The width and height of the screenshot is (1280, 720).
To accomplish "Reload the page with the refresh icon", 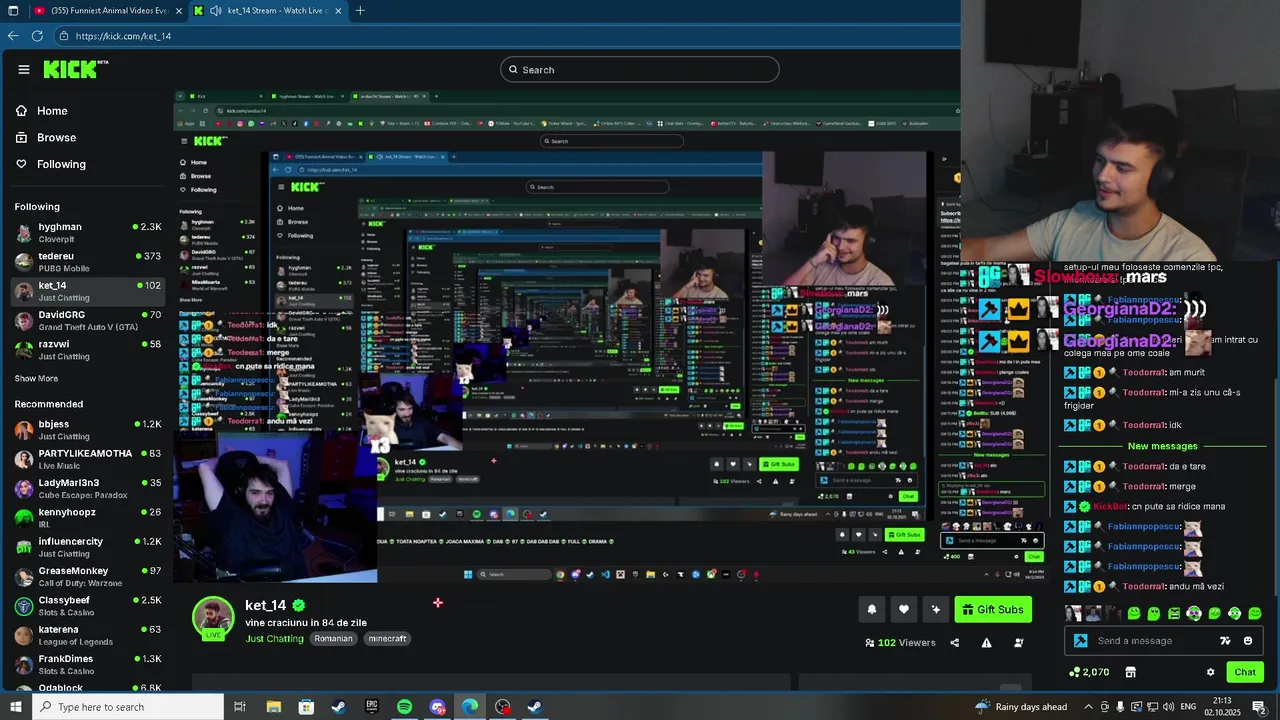I will [37, 36].
